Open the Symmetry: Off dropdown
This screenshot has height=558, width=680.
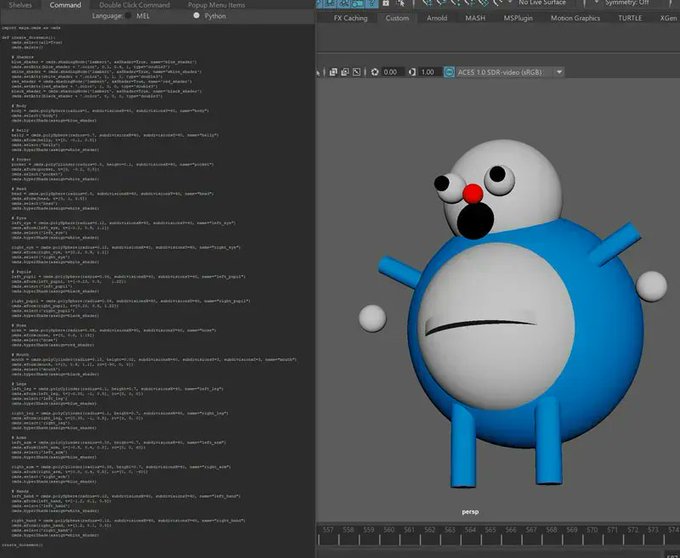click(627, 3)
